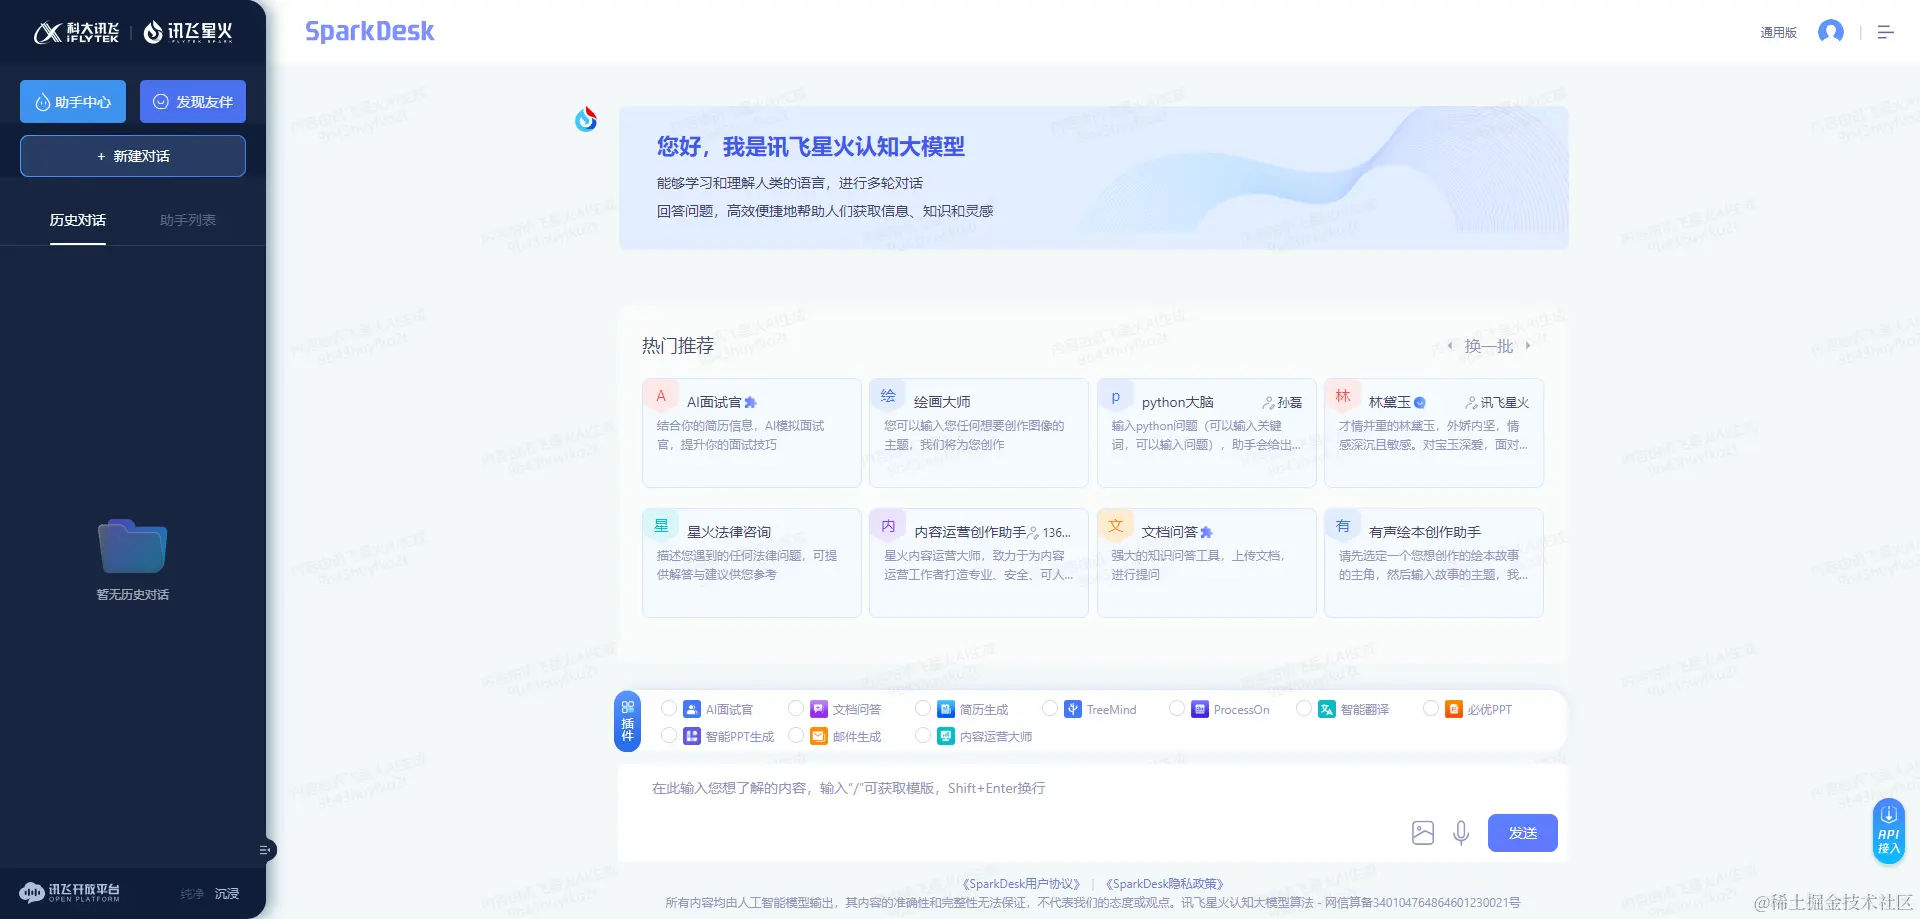Click the AI面试官 card's red A icon

pyautogui.click(x=661, y=396)
